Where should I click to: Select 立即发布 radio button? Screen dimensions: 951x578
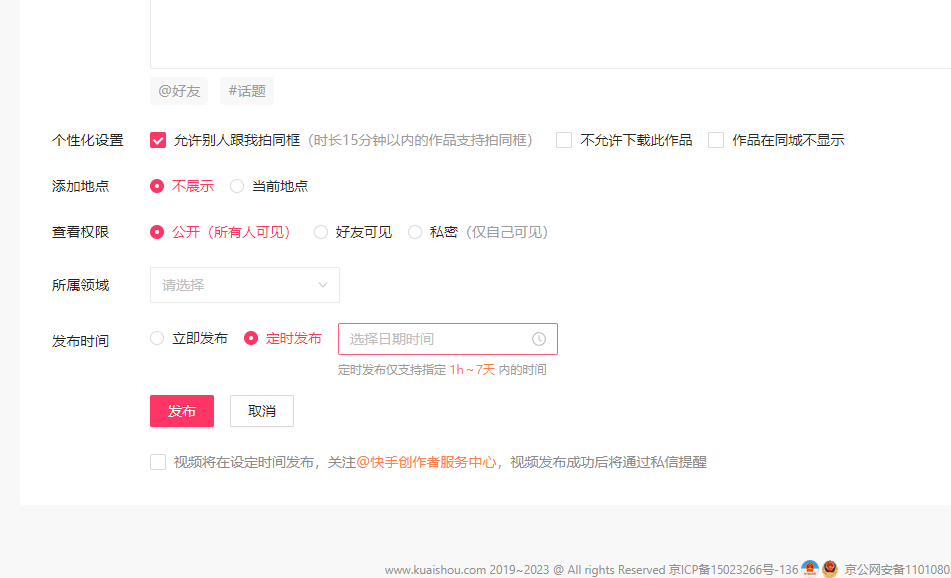(156, 338)
